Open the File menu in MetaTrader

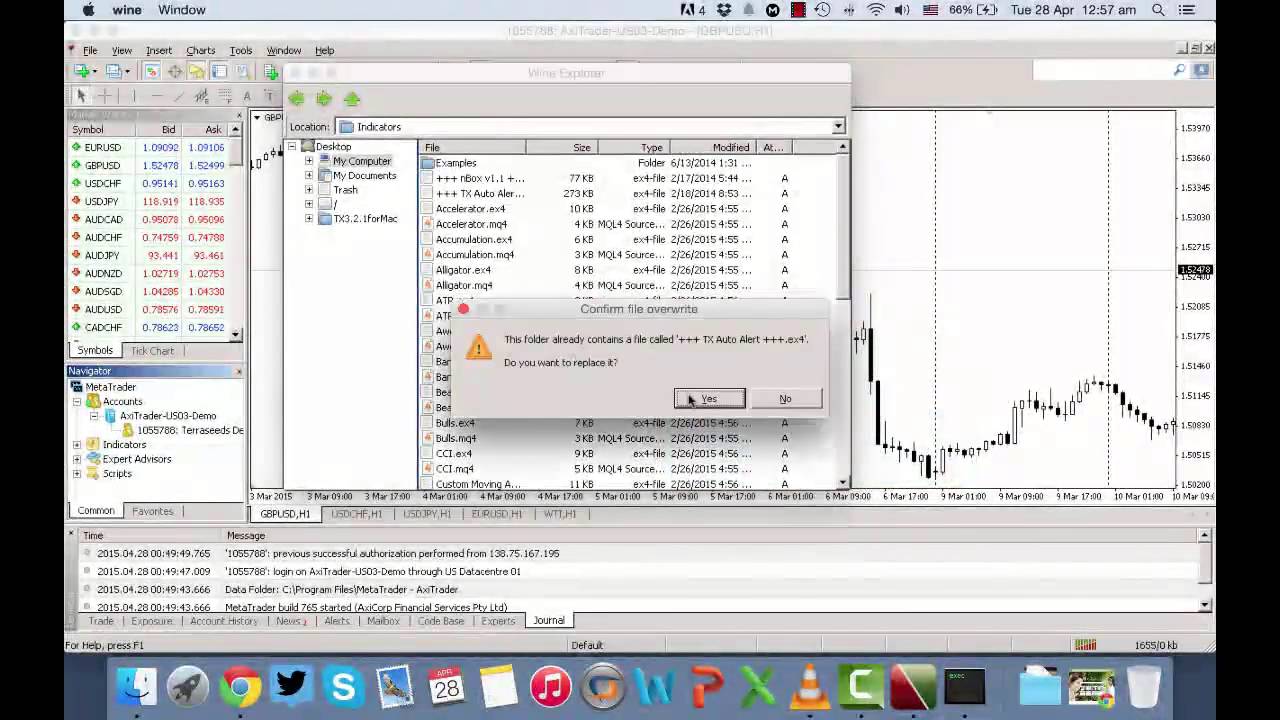click(90, 50)
